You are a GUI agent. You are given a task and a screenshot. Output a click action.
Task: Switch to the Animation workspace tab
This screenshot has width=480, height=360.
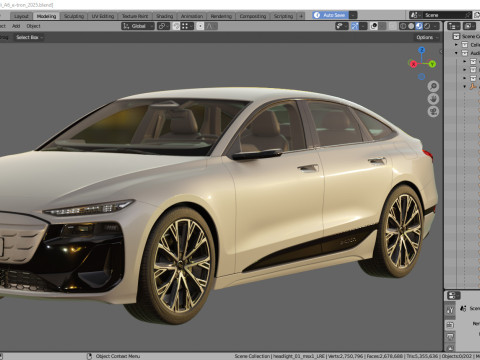pyautogui.click(x=192, y=16)
